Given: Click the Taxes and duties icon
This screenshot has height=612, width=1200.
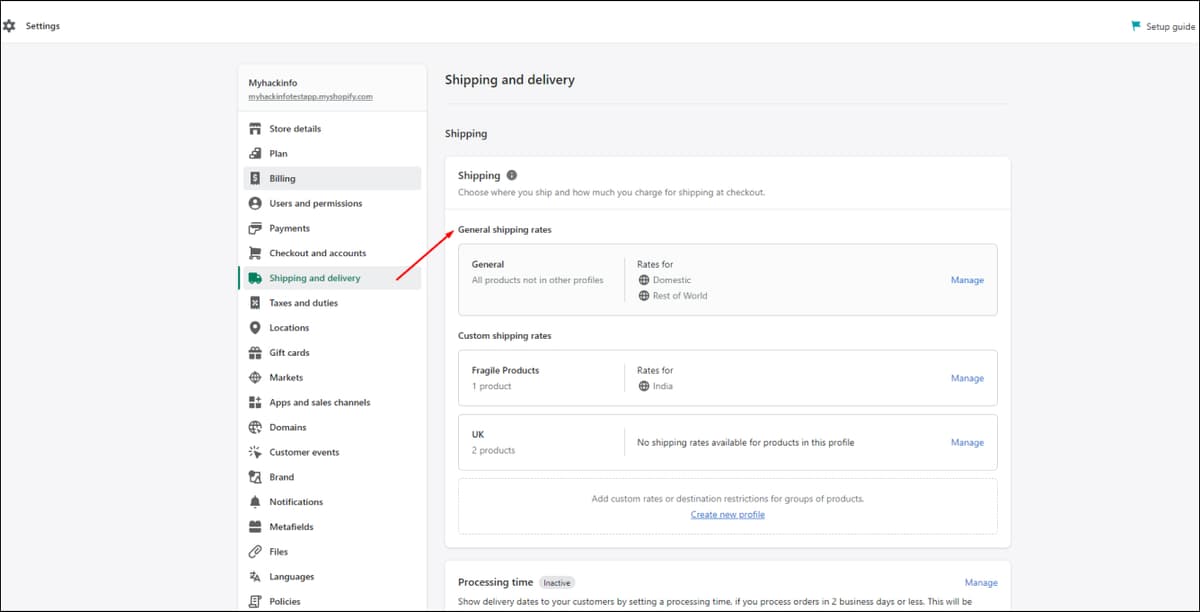Looking at the screenshot, I should tap(255, 303).
